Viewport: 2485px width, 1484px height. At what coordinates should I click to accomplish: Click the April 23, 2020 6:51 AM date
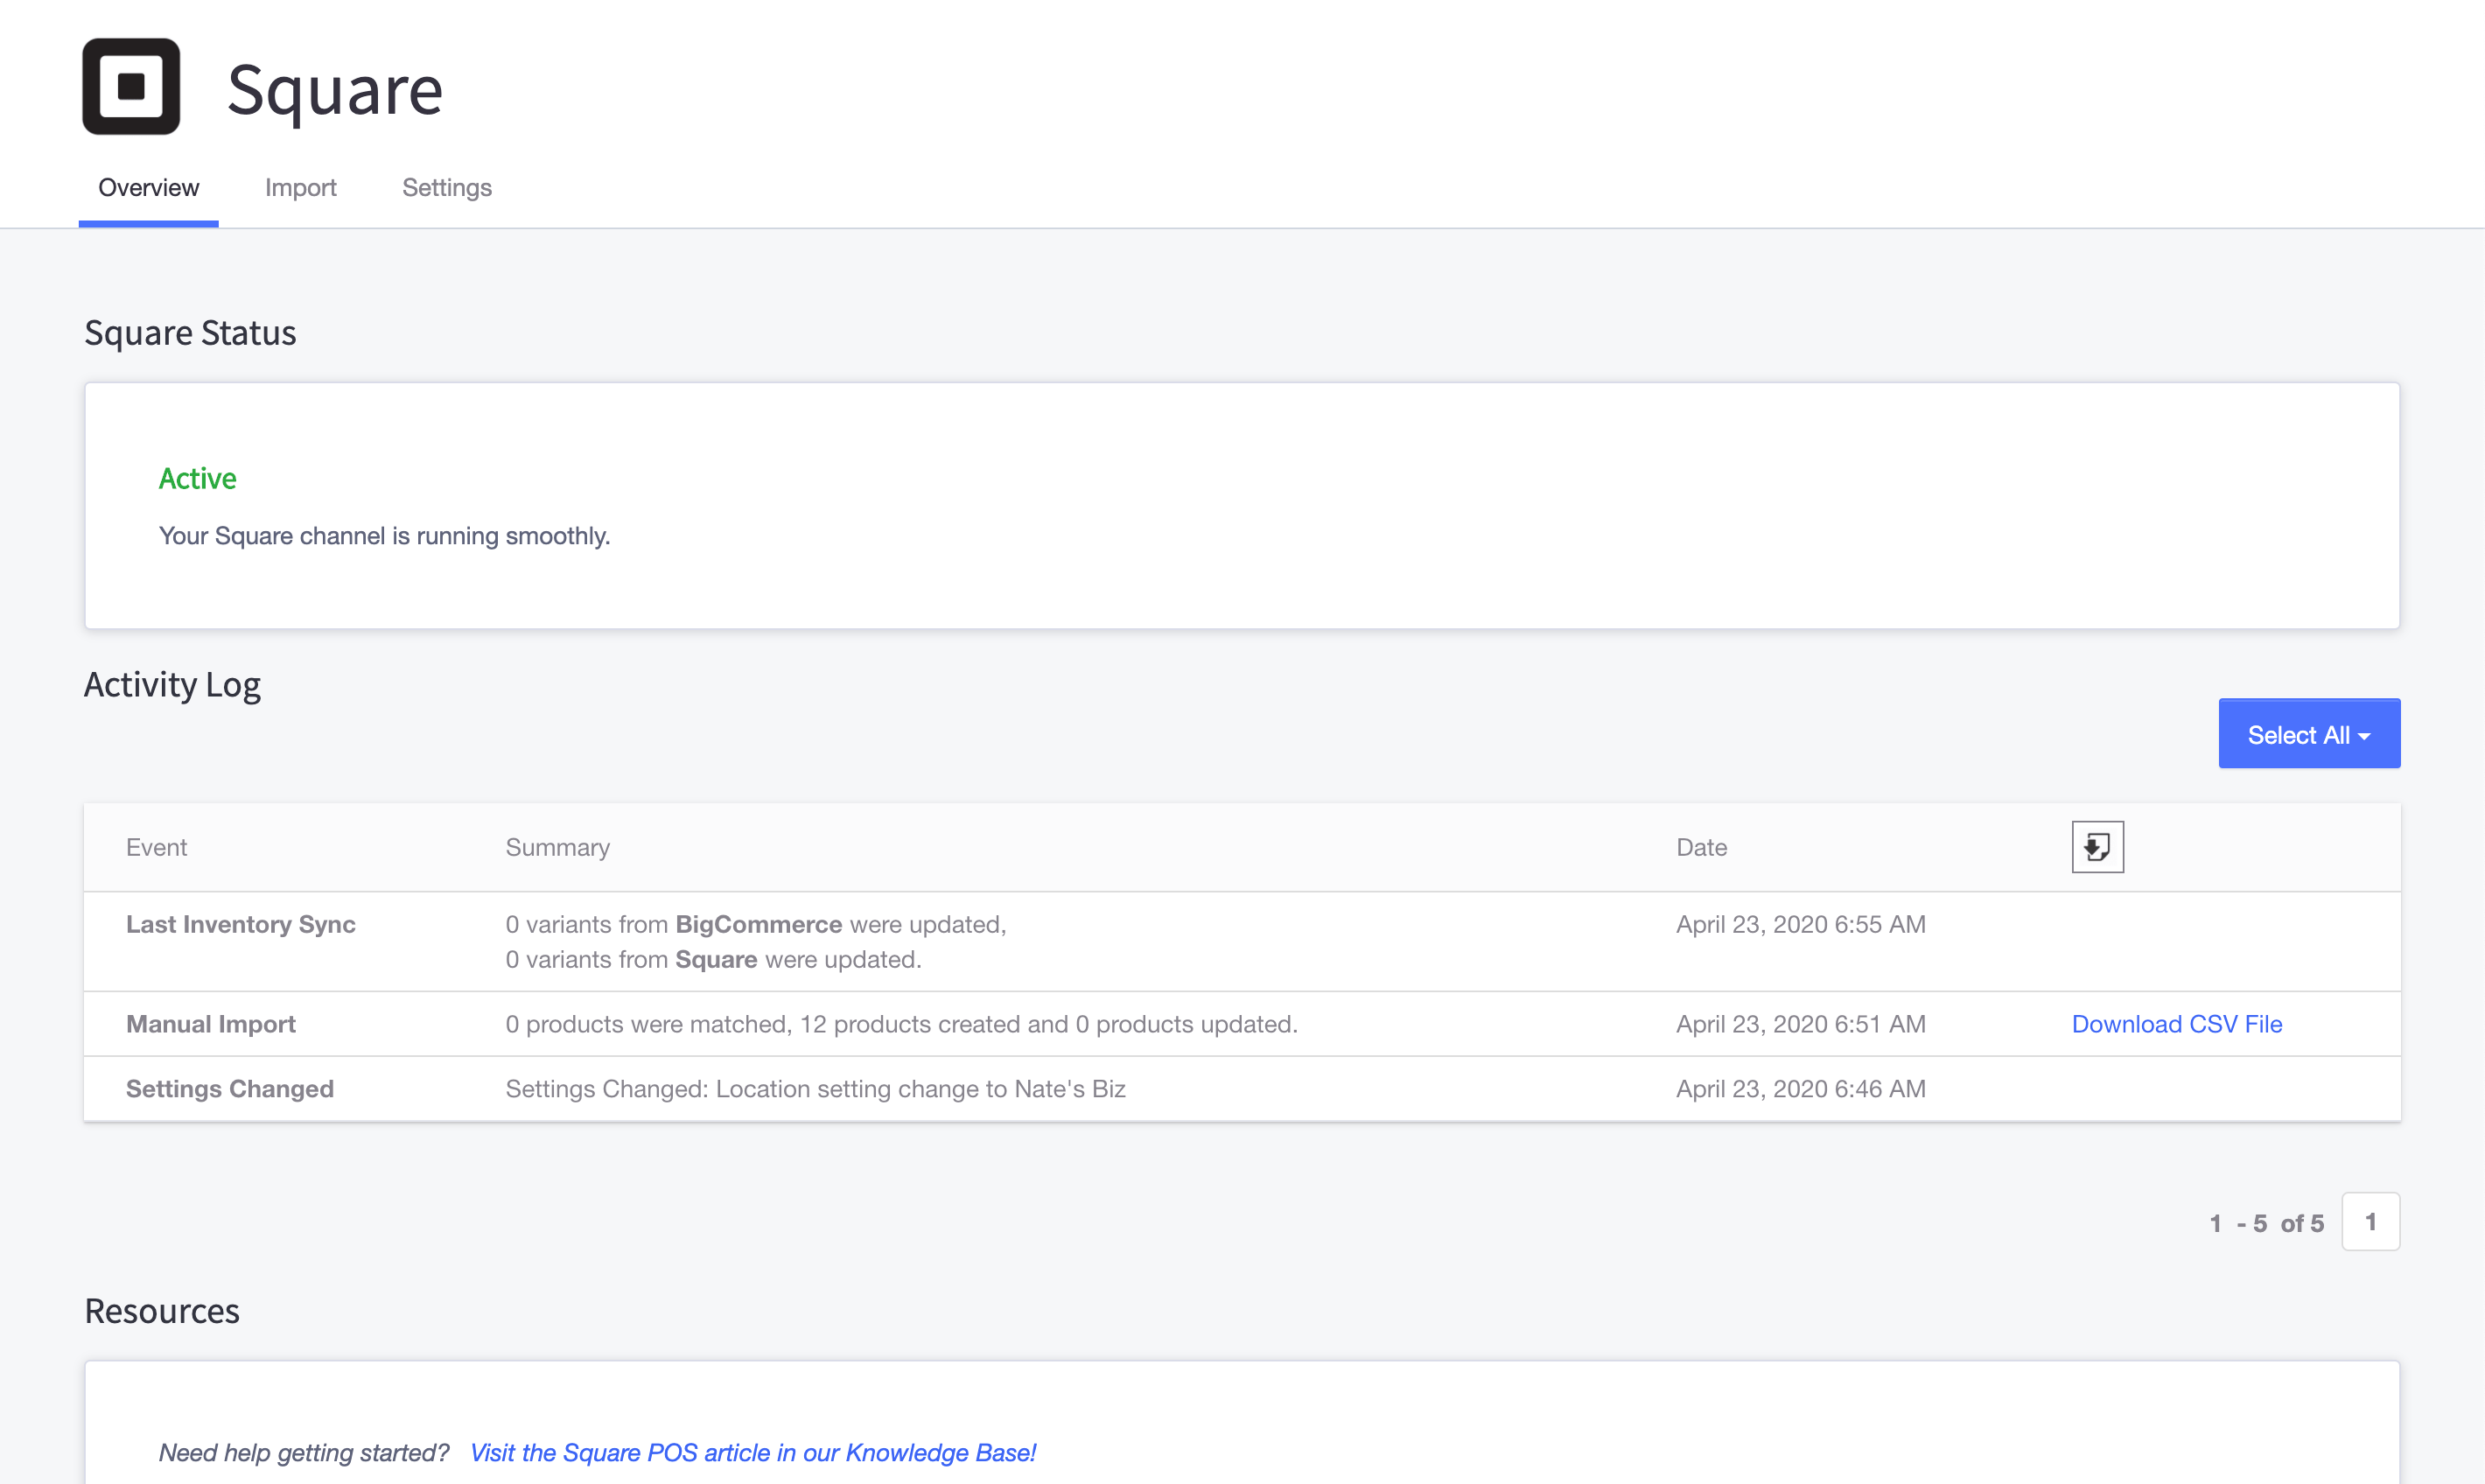point(1800,1024)
